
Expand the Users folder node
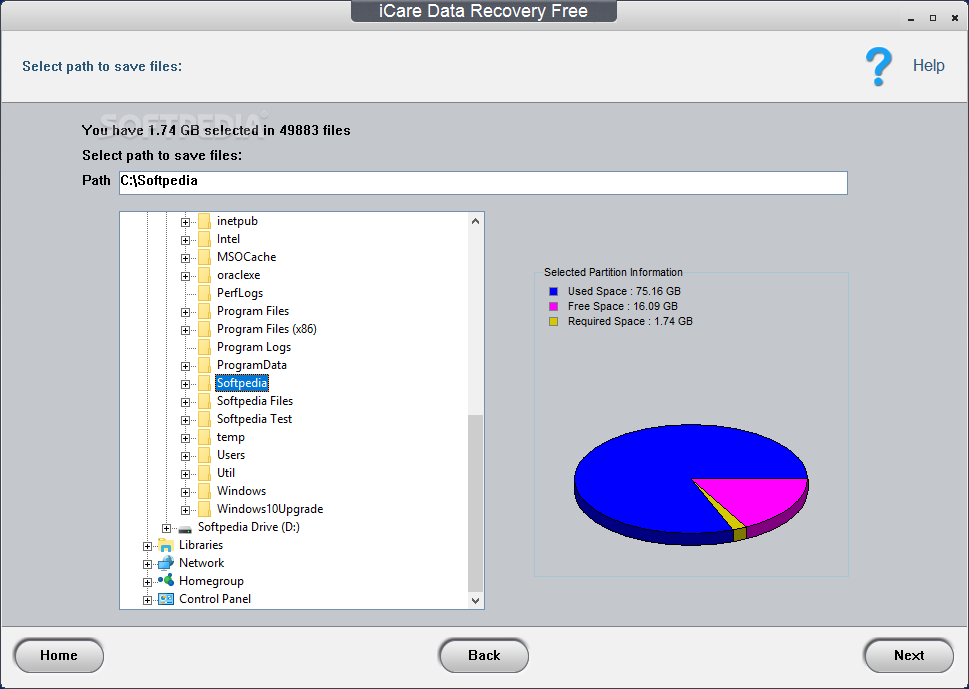point(185,456)
